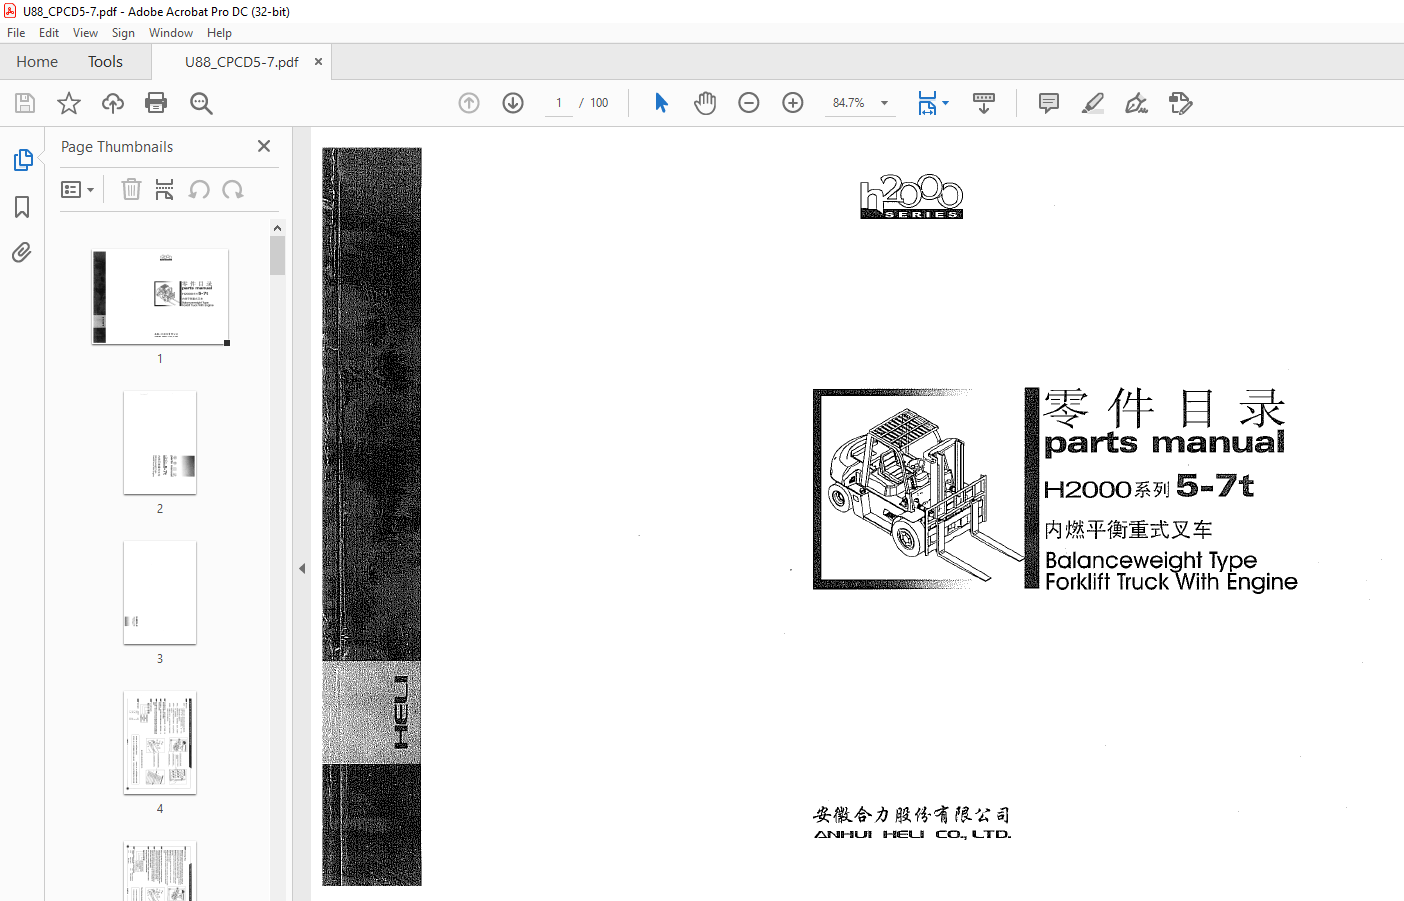Image resolution: width=1404 pixels, height=901 pixels.
Task: Click the 'Page Thumbnails' panel title
Action: point(117,147)
